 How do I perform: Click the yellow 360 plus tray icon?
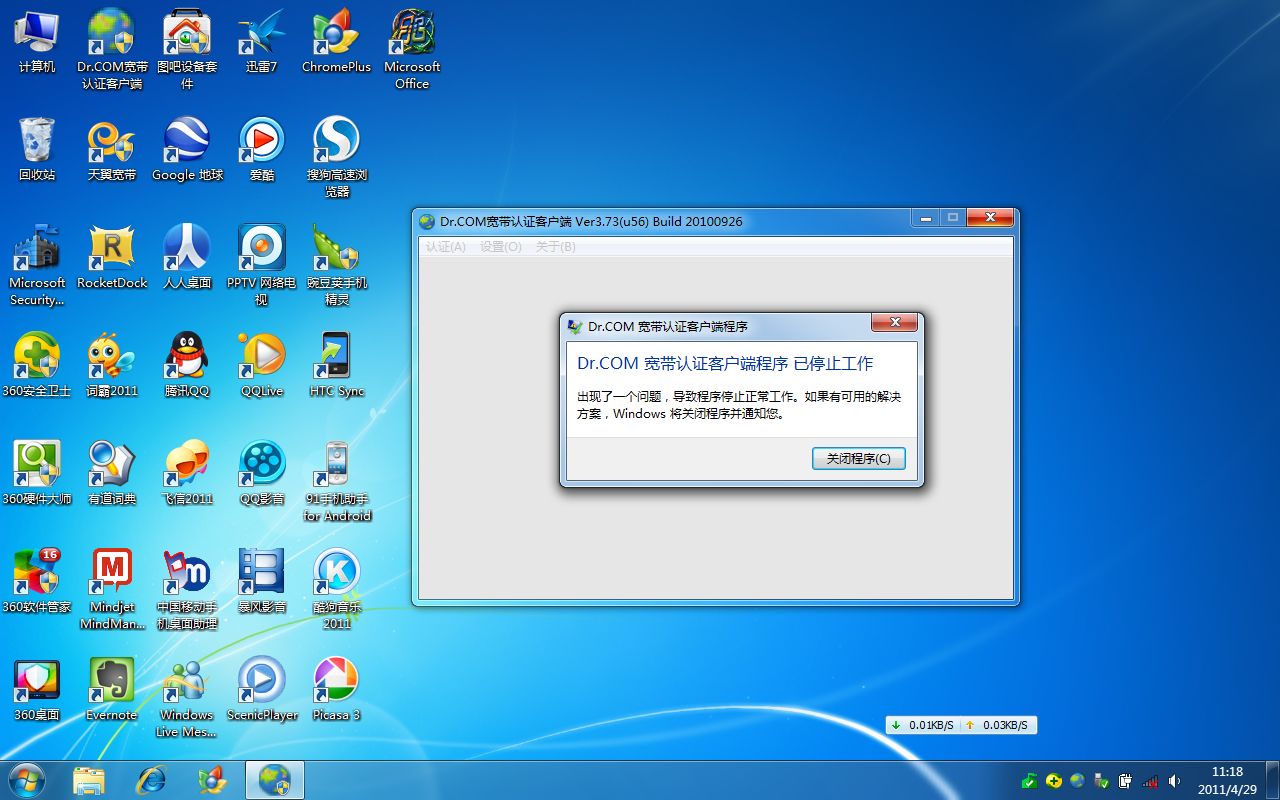click(x=1053, y=780)
